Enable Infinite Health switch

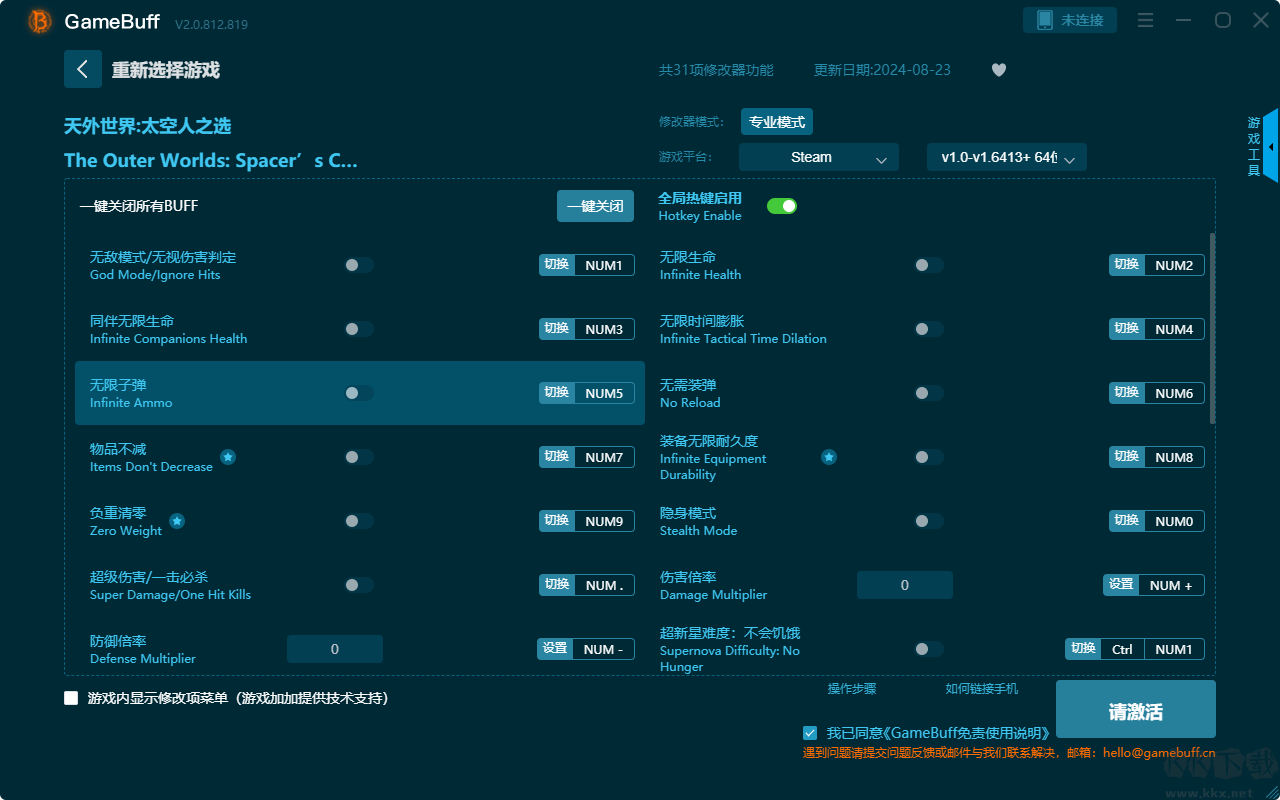coord(929,265)
